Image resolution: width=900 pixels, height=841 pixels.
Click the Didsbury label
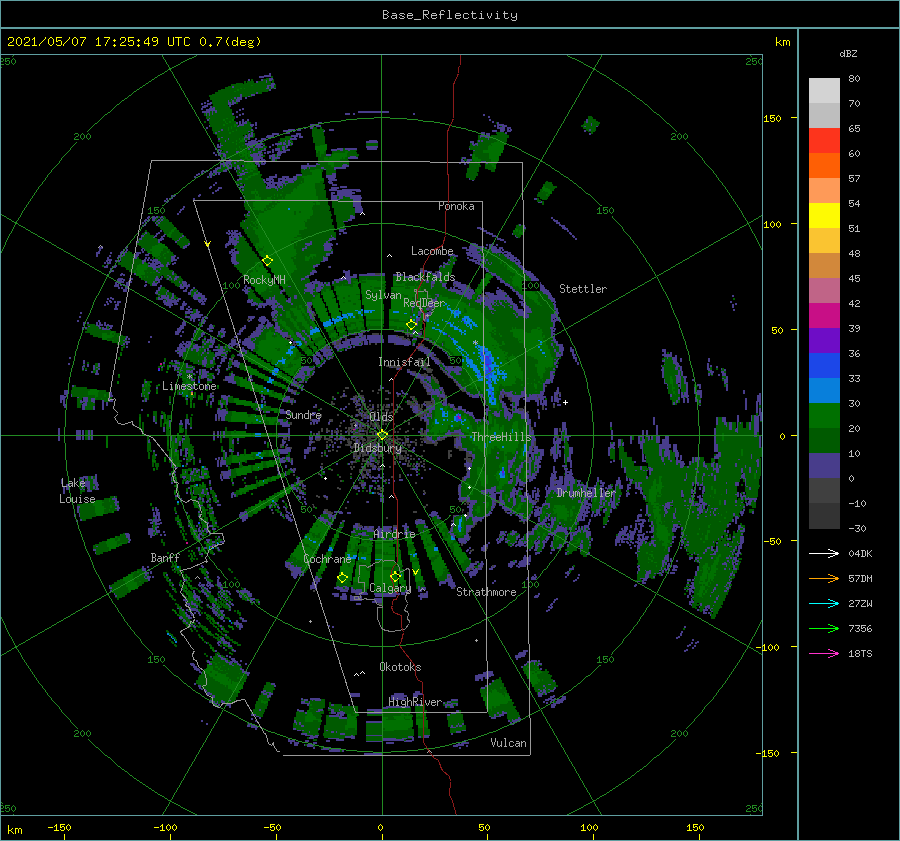(378, 448)
